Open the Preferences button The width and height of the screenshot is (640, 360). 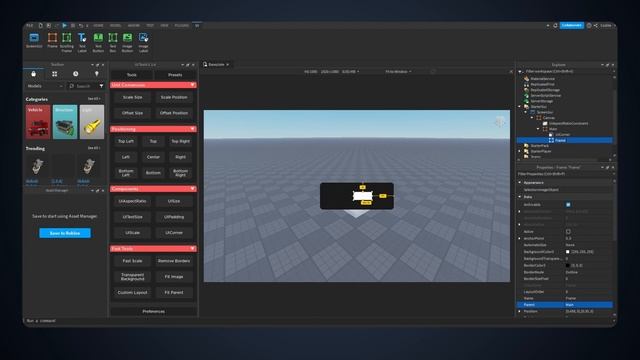(x=153, y=311)
